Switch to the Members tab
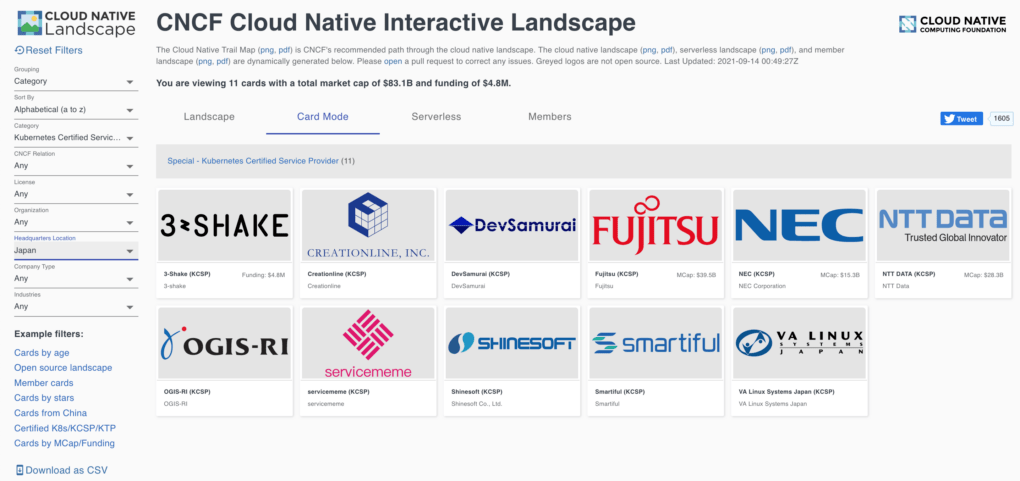 tap(550, 117)
